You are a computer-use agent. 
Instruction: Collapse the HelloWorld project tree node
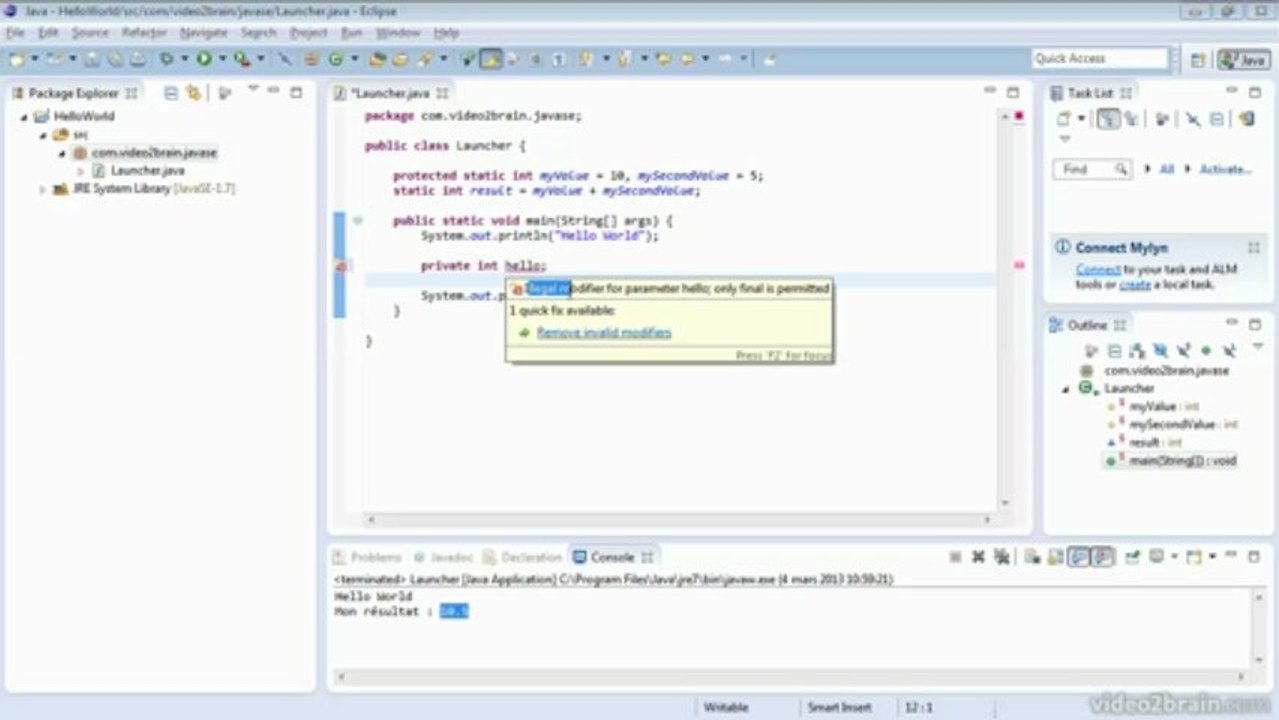(x=24, y=117)
